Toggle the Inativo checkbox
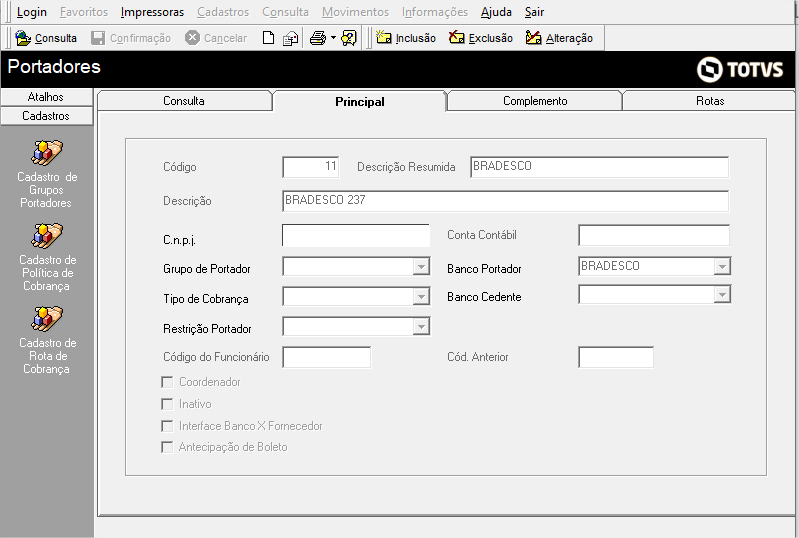 tap(167, 404)
